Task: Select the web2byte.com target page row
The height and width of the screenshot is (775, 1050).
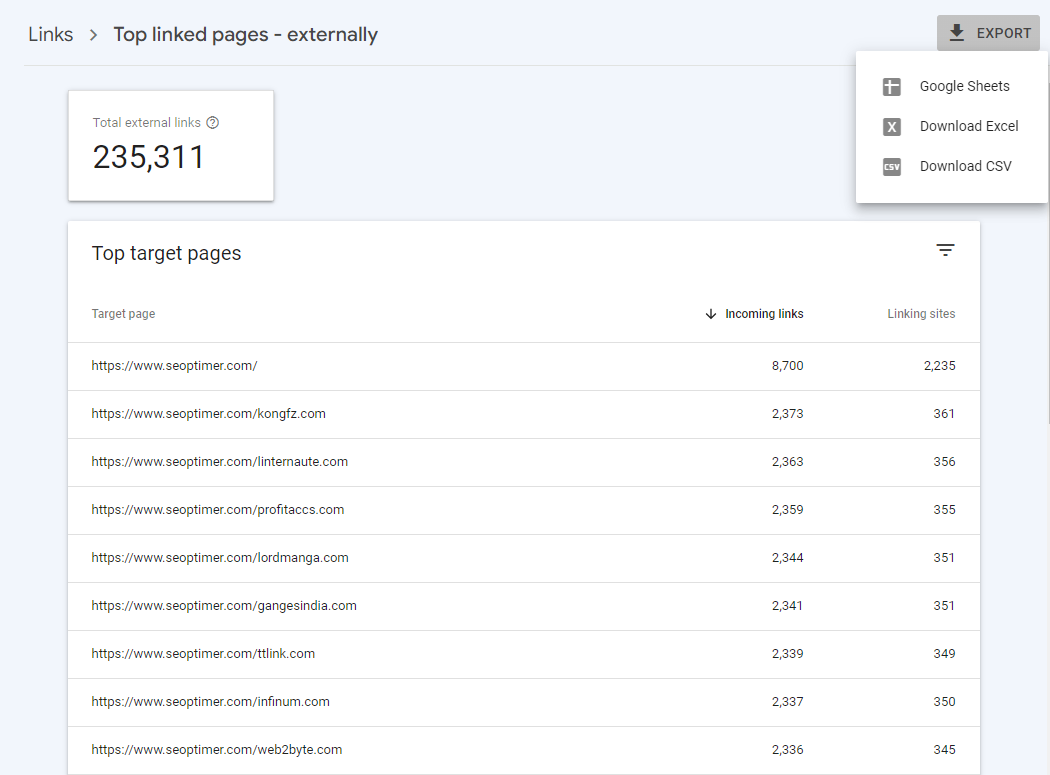Action: click(216, 750)
